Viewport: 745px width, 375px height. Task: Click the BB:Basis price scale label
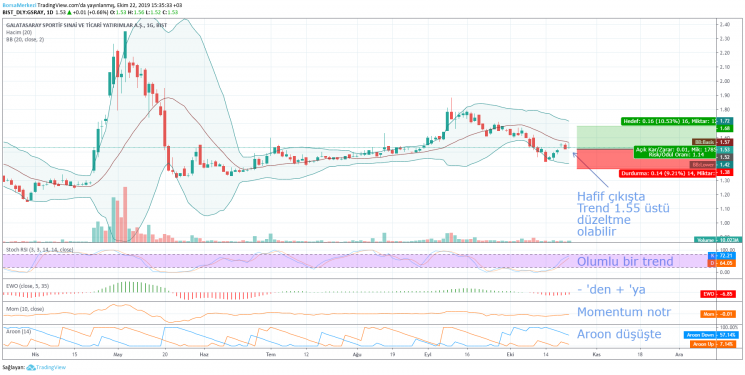click(x=705, y=142)
